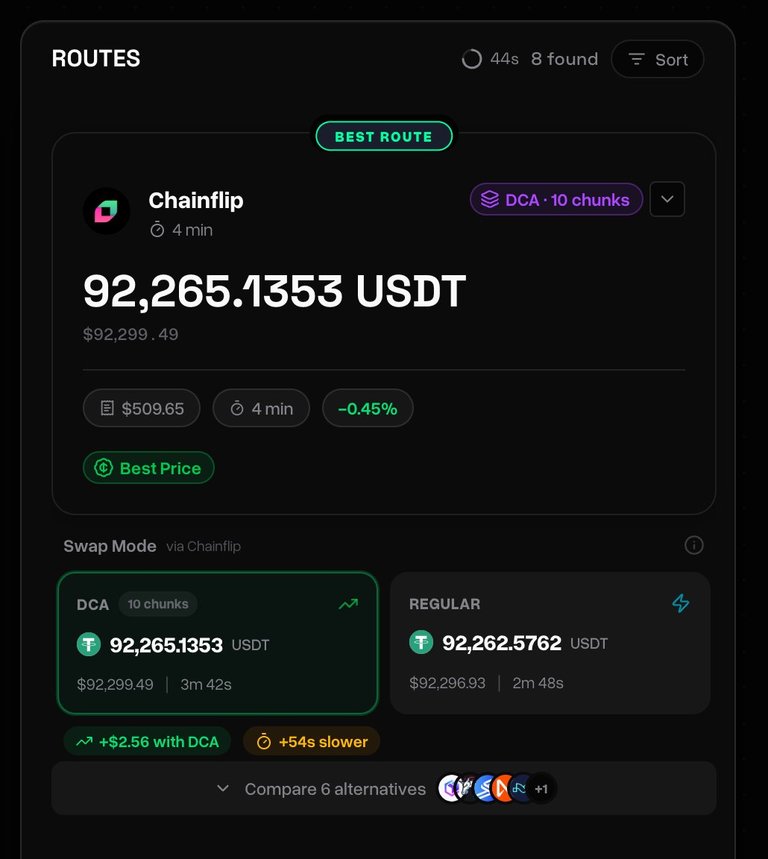Click the +54s slower badge
This screenshot has width=768, height=859.
pyautogui.click(x=311, y=742)
